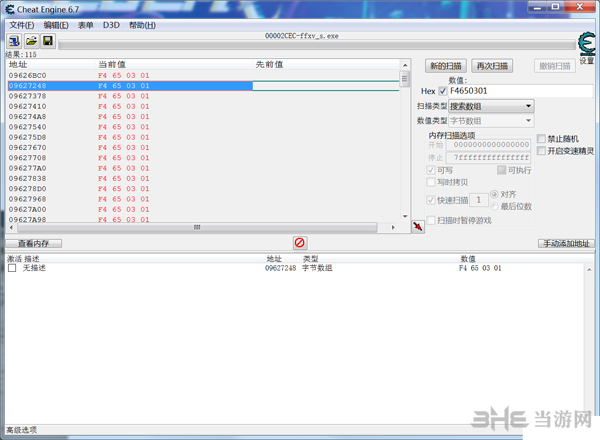Check the 激活 box for 无描述 entry
This screenshot has width=600, height=440.
click(x=12, y=268)
